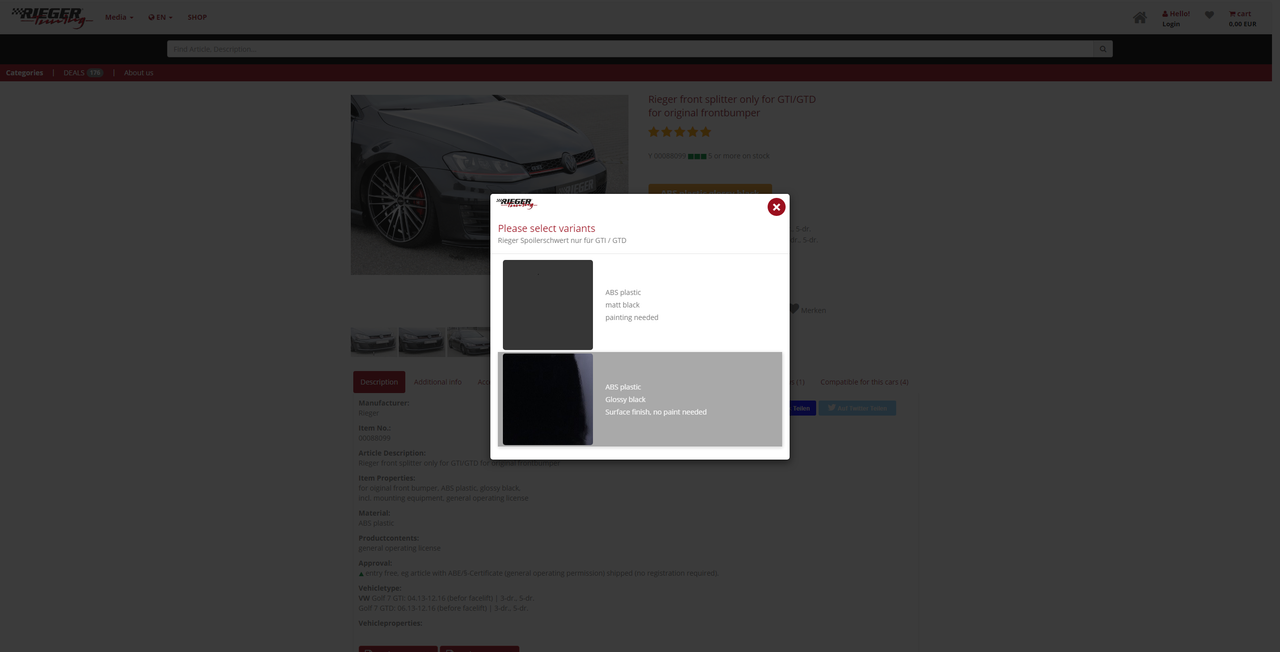Choose the "Surface finish, no paint needed" variant

point(640,399)
